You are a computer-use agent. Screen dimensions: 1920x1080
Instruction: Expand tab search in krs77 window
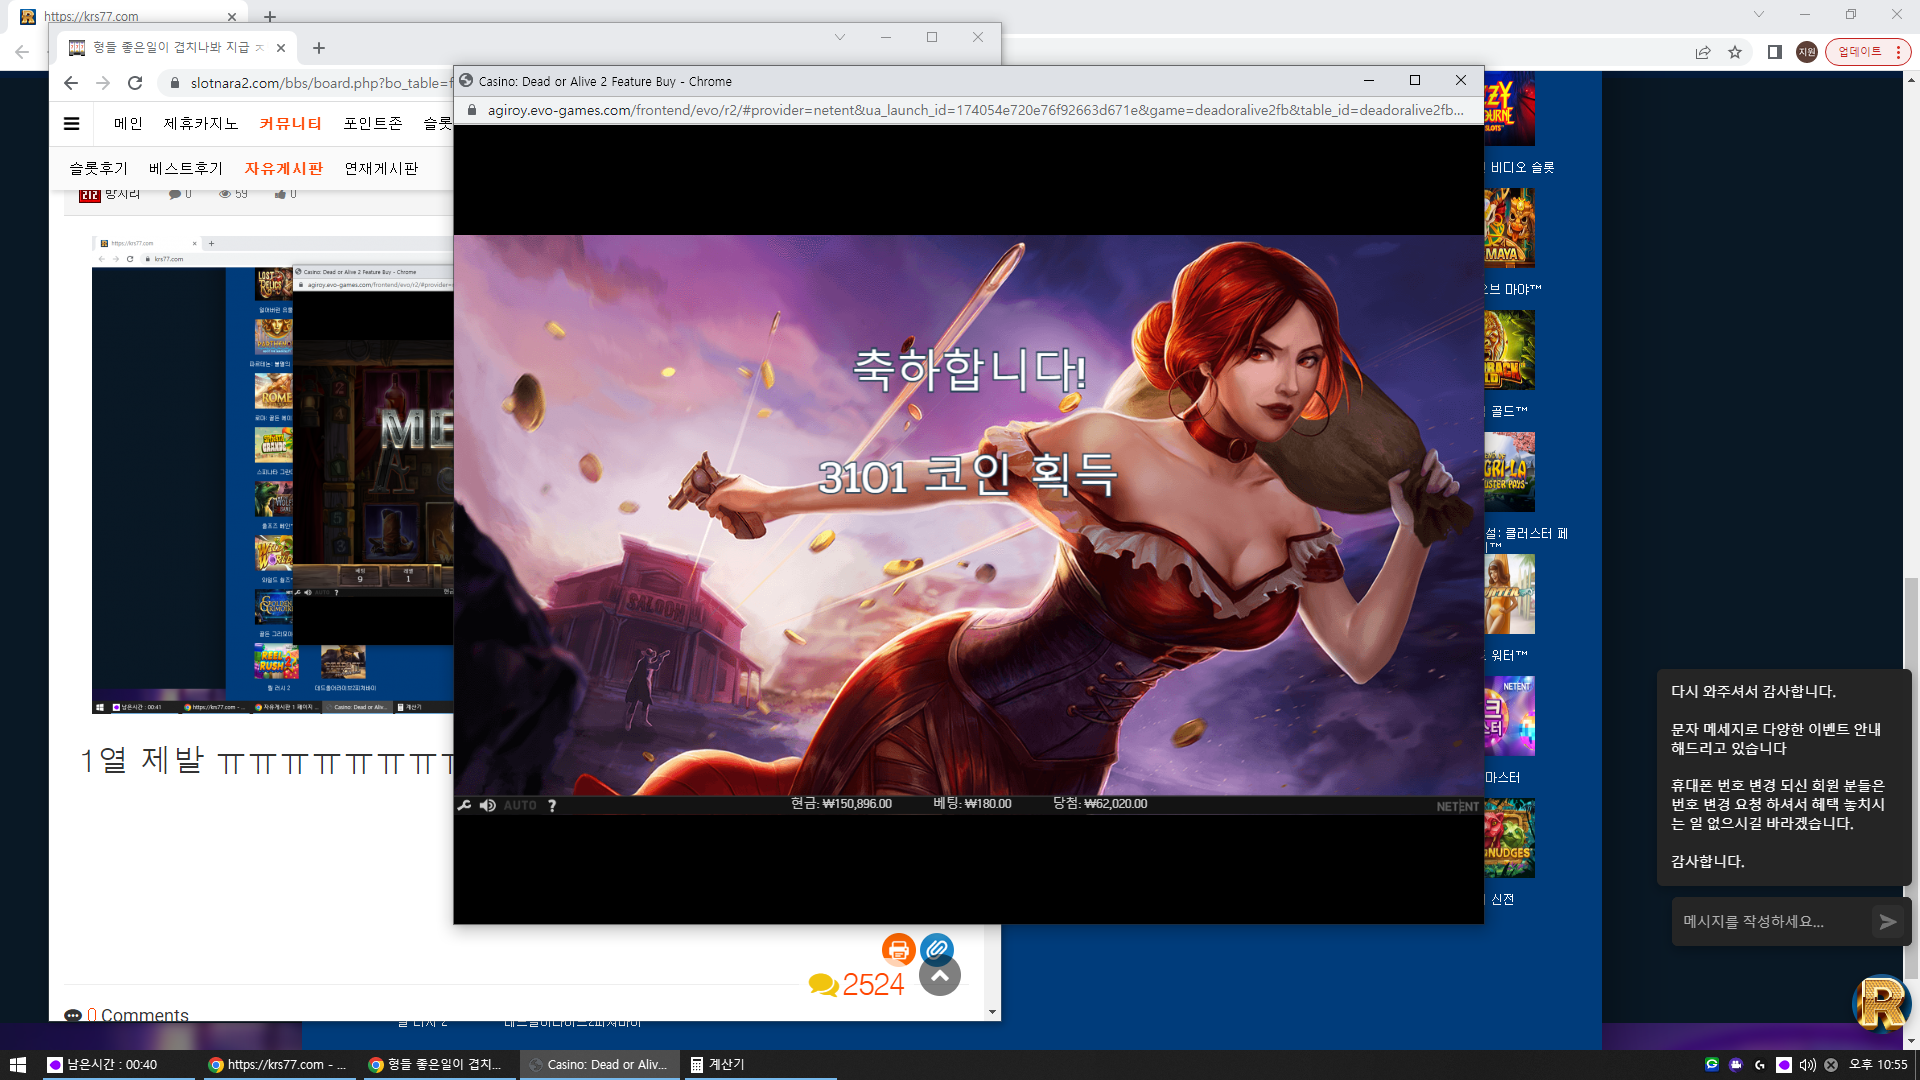1759,14
